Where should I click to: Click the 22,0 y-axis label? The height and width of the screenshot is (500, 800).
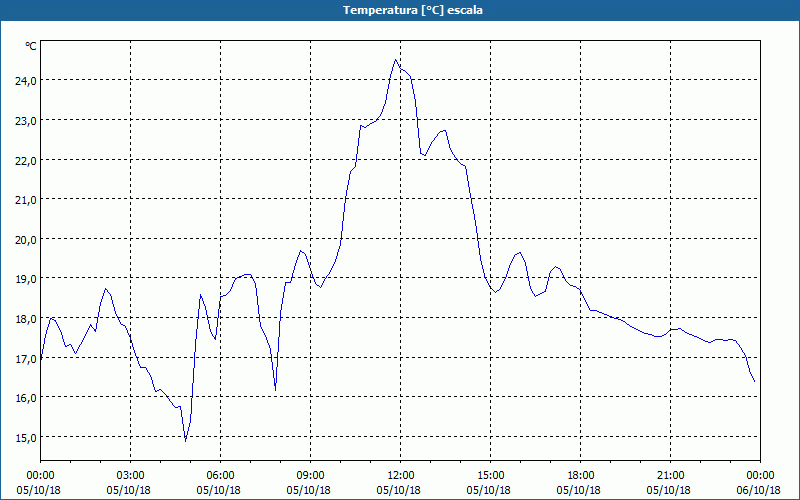(26, 161)
